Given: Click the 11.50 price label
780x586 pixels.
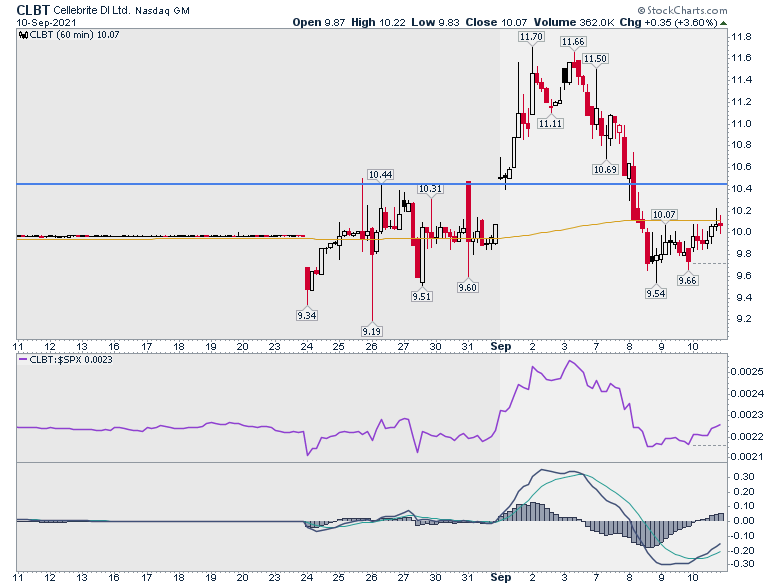Looking at the screenshot, I should pyautogui.click(x=595, y=59).
